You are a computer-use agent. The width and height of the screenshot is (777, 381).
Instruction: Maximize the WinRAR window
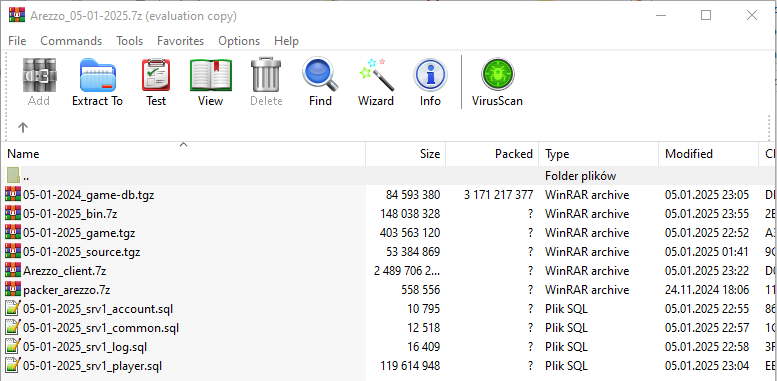(706, 15)
